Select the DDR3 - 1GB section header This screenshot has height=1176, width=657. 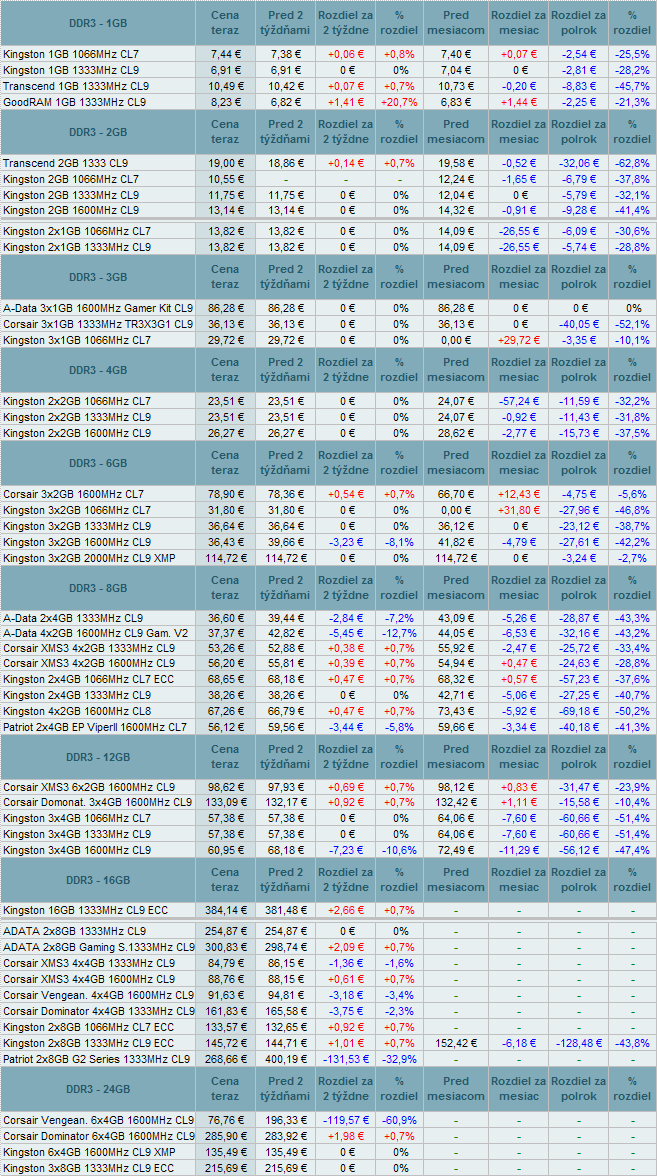(98, 23)
